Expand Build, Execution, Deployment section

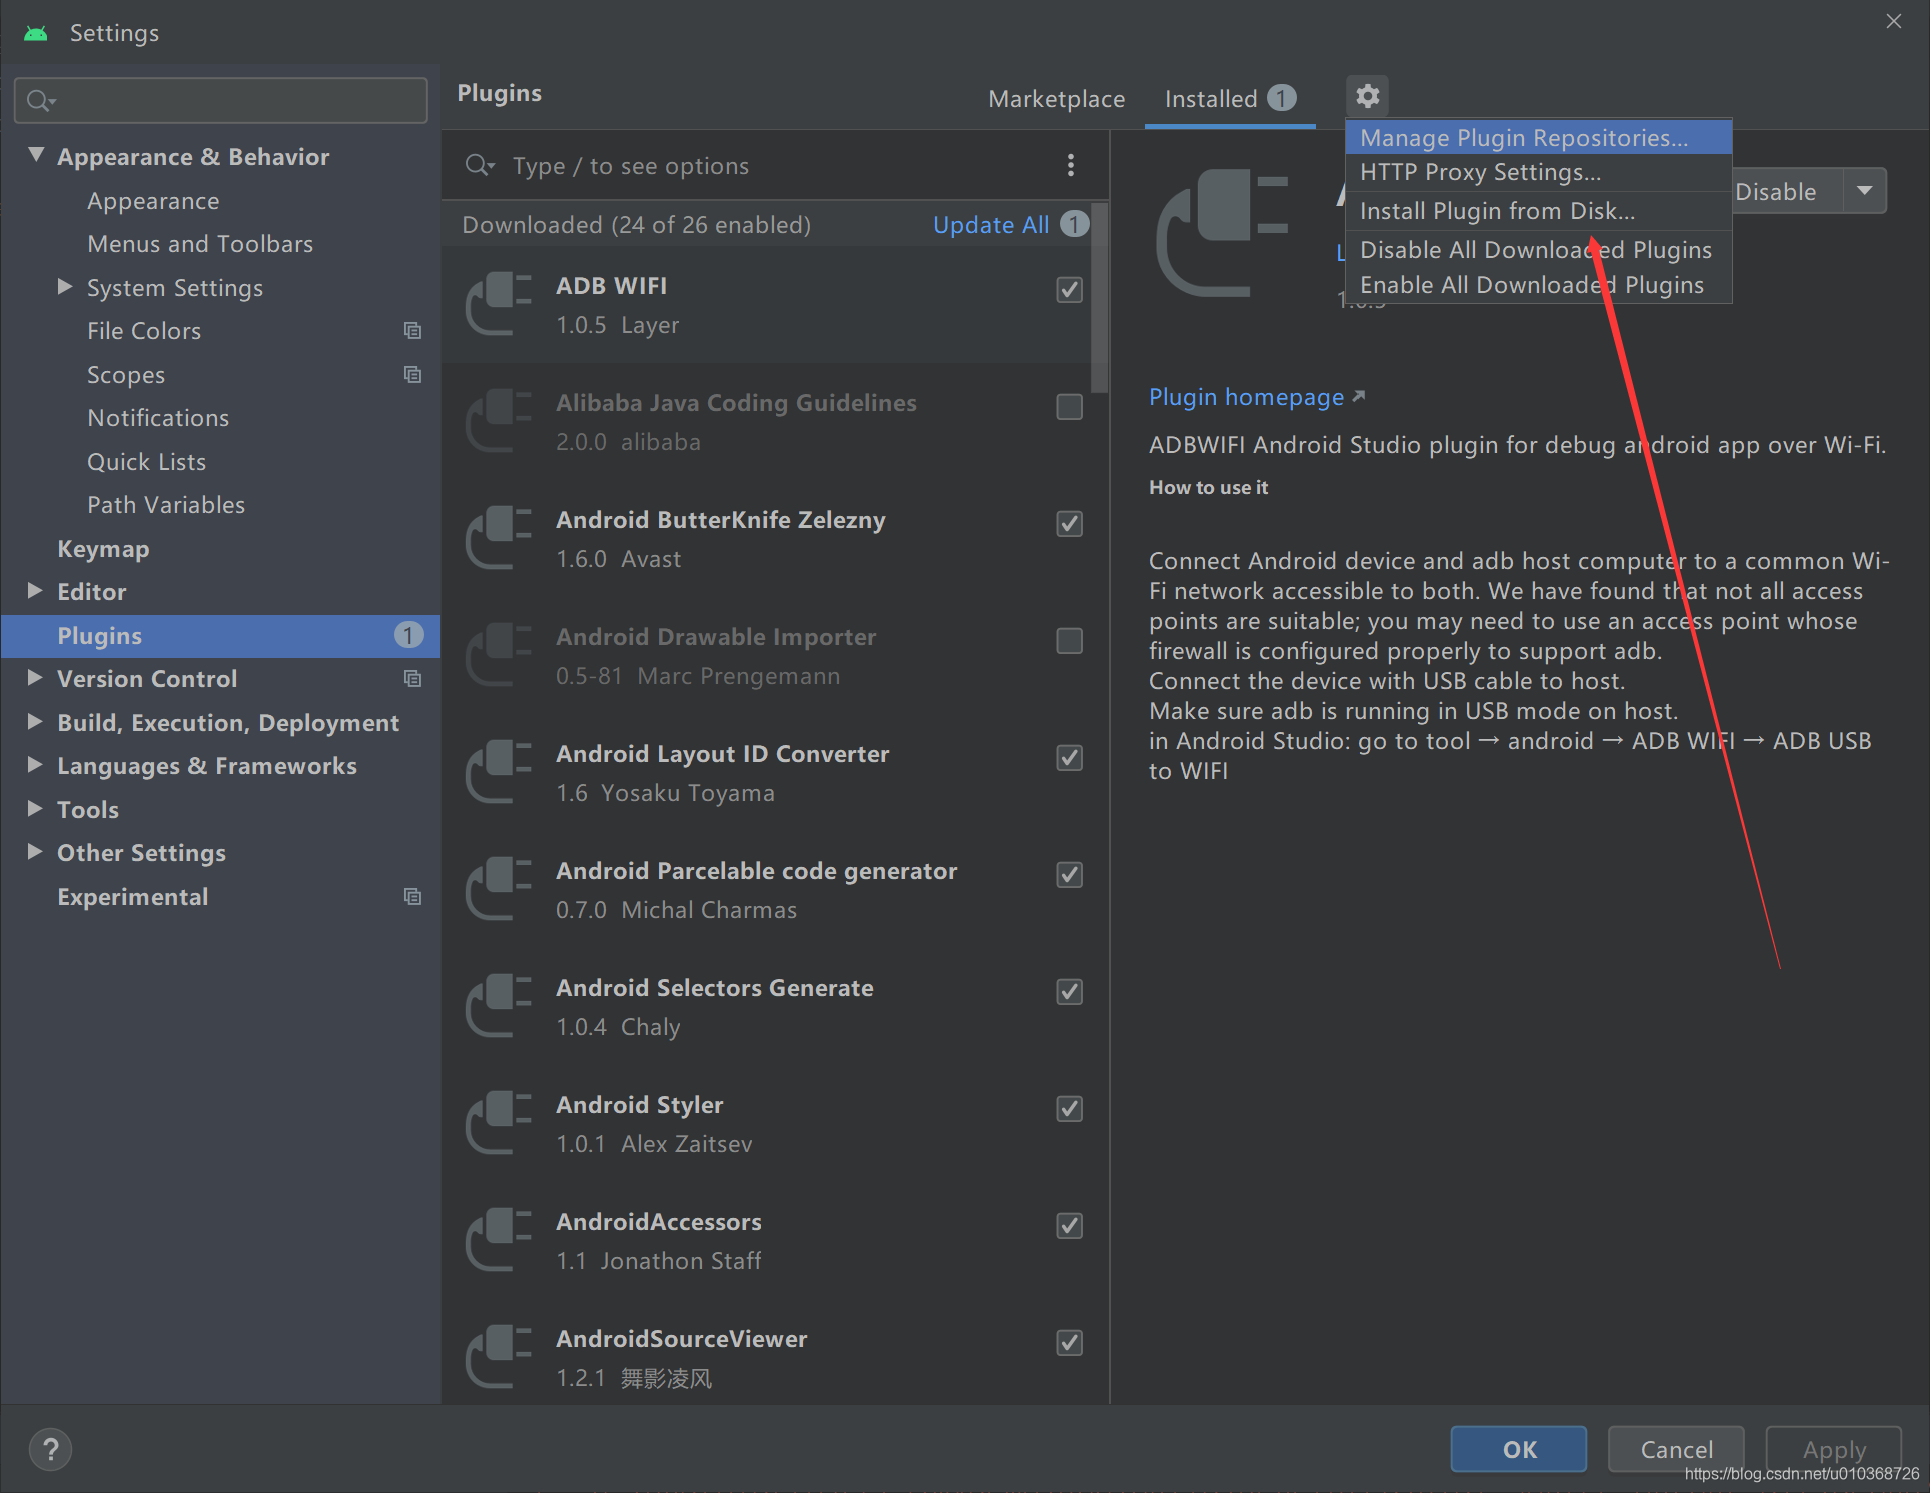click(x=35, y=722)
